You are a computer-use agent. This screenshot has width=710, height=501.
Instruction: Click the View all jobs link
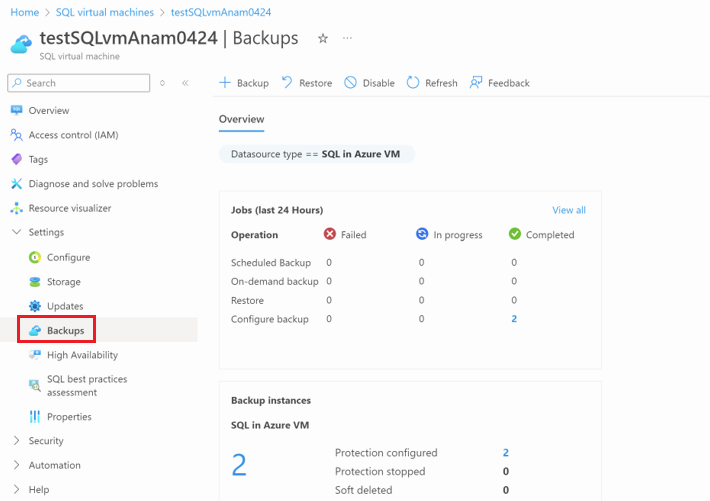coord(569,210)
